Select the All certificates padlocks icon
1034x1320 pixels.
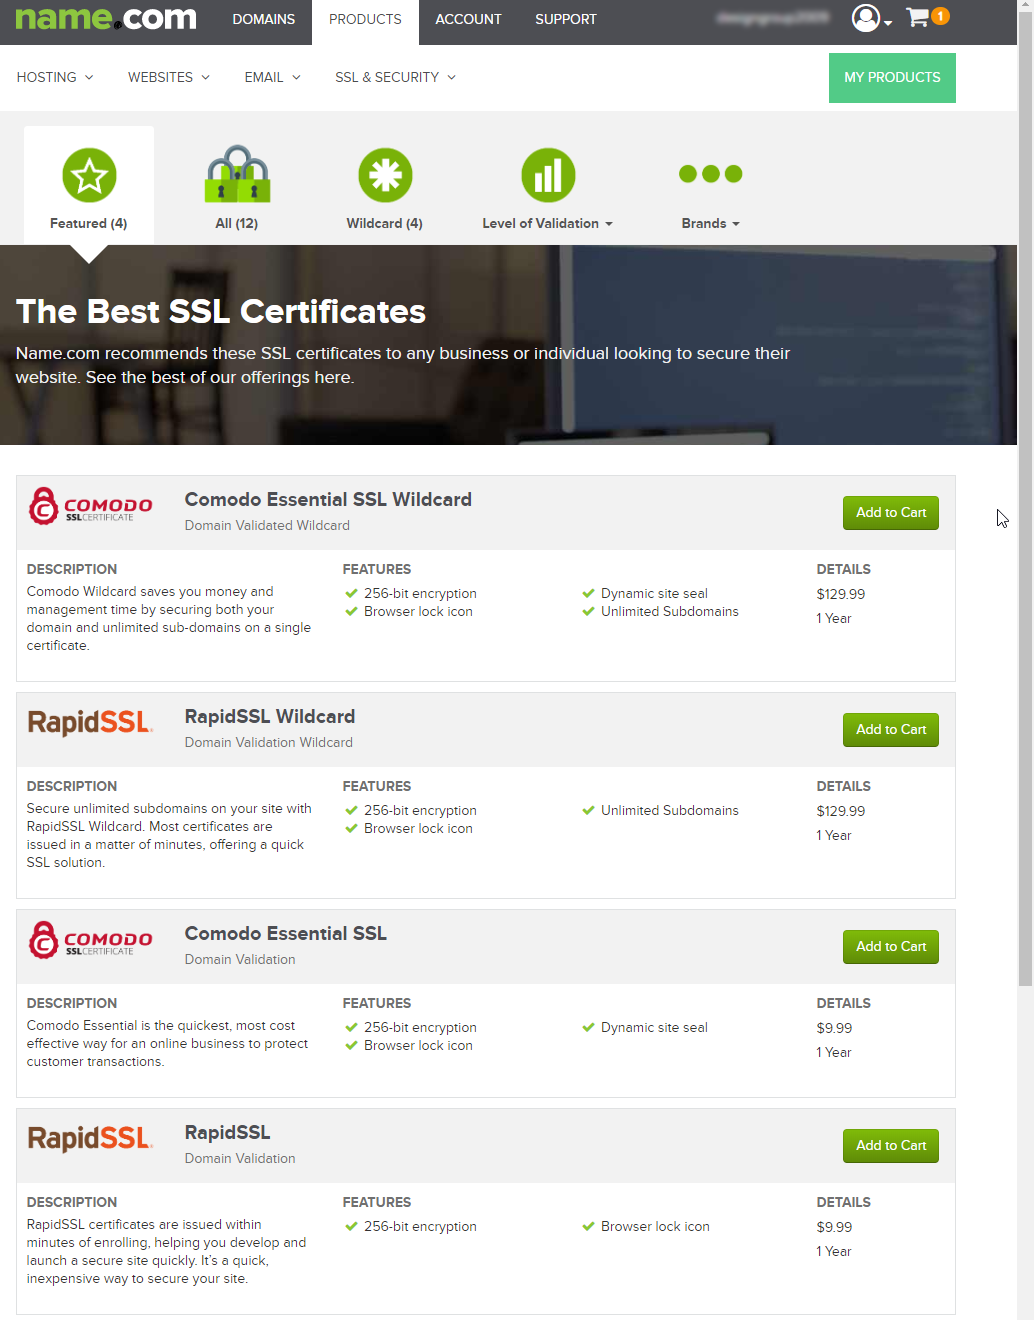237,175
